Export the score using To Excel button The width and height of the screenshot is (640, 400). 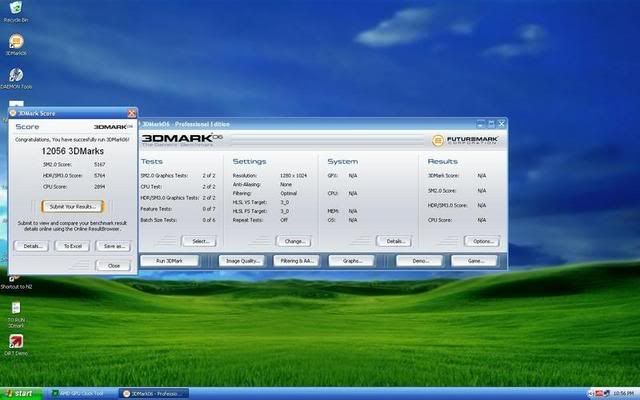(72, 246)
